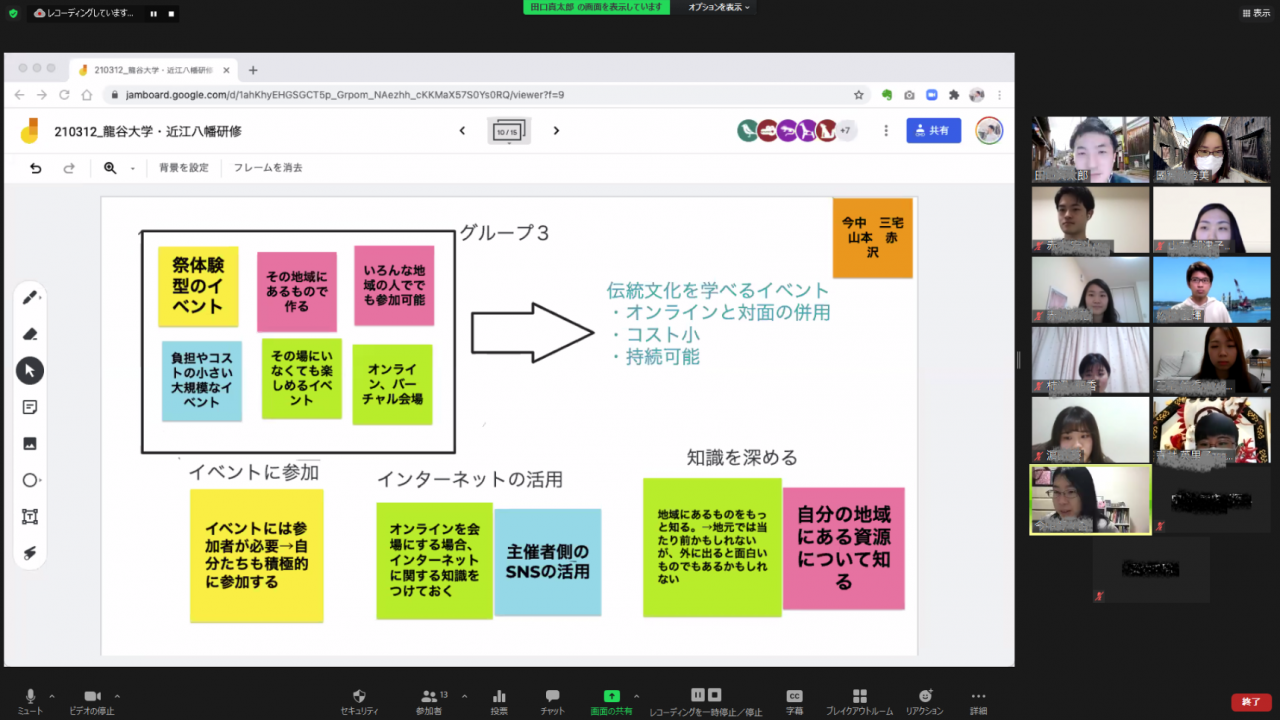Click the blue Share button
This screenshot has height=720, width=1280.
pyautogui.click(x=933, y=131)
